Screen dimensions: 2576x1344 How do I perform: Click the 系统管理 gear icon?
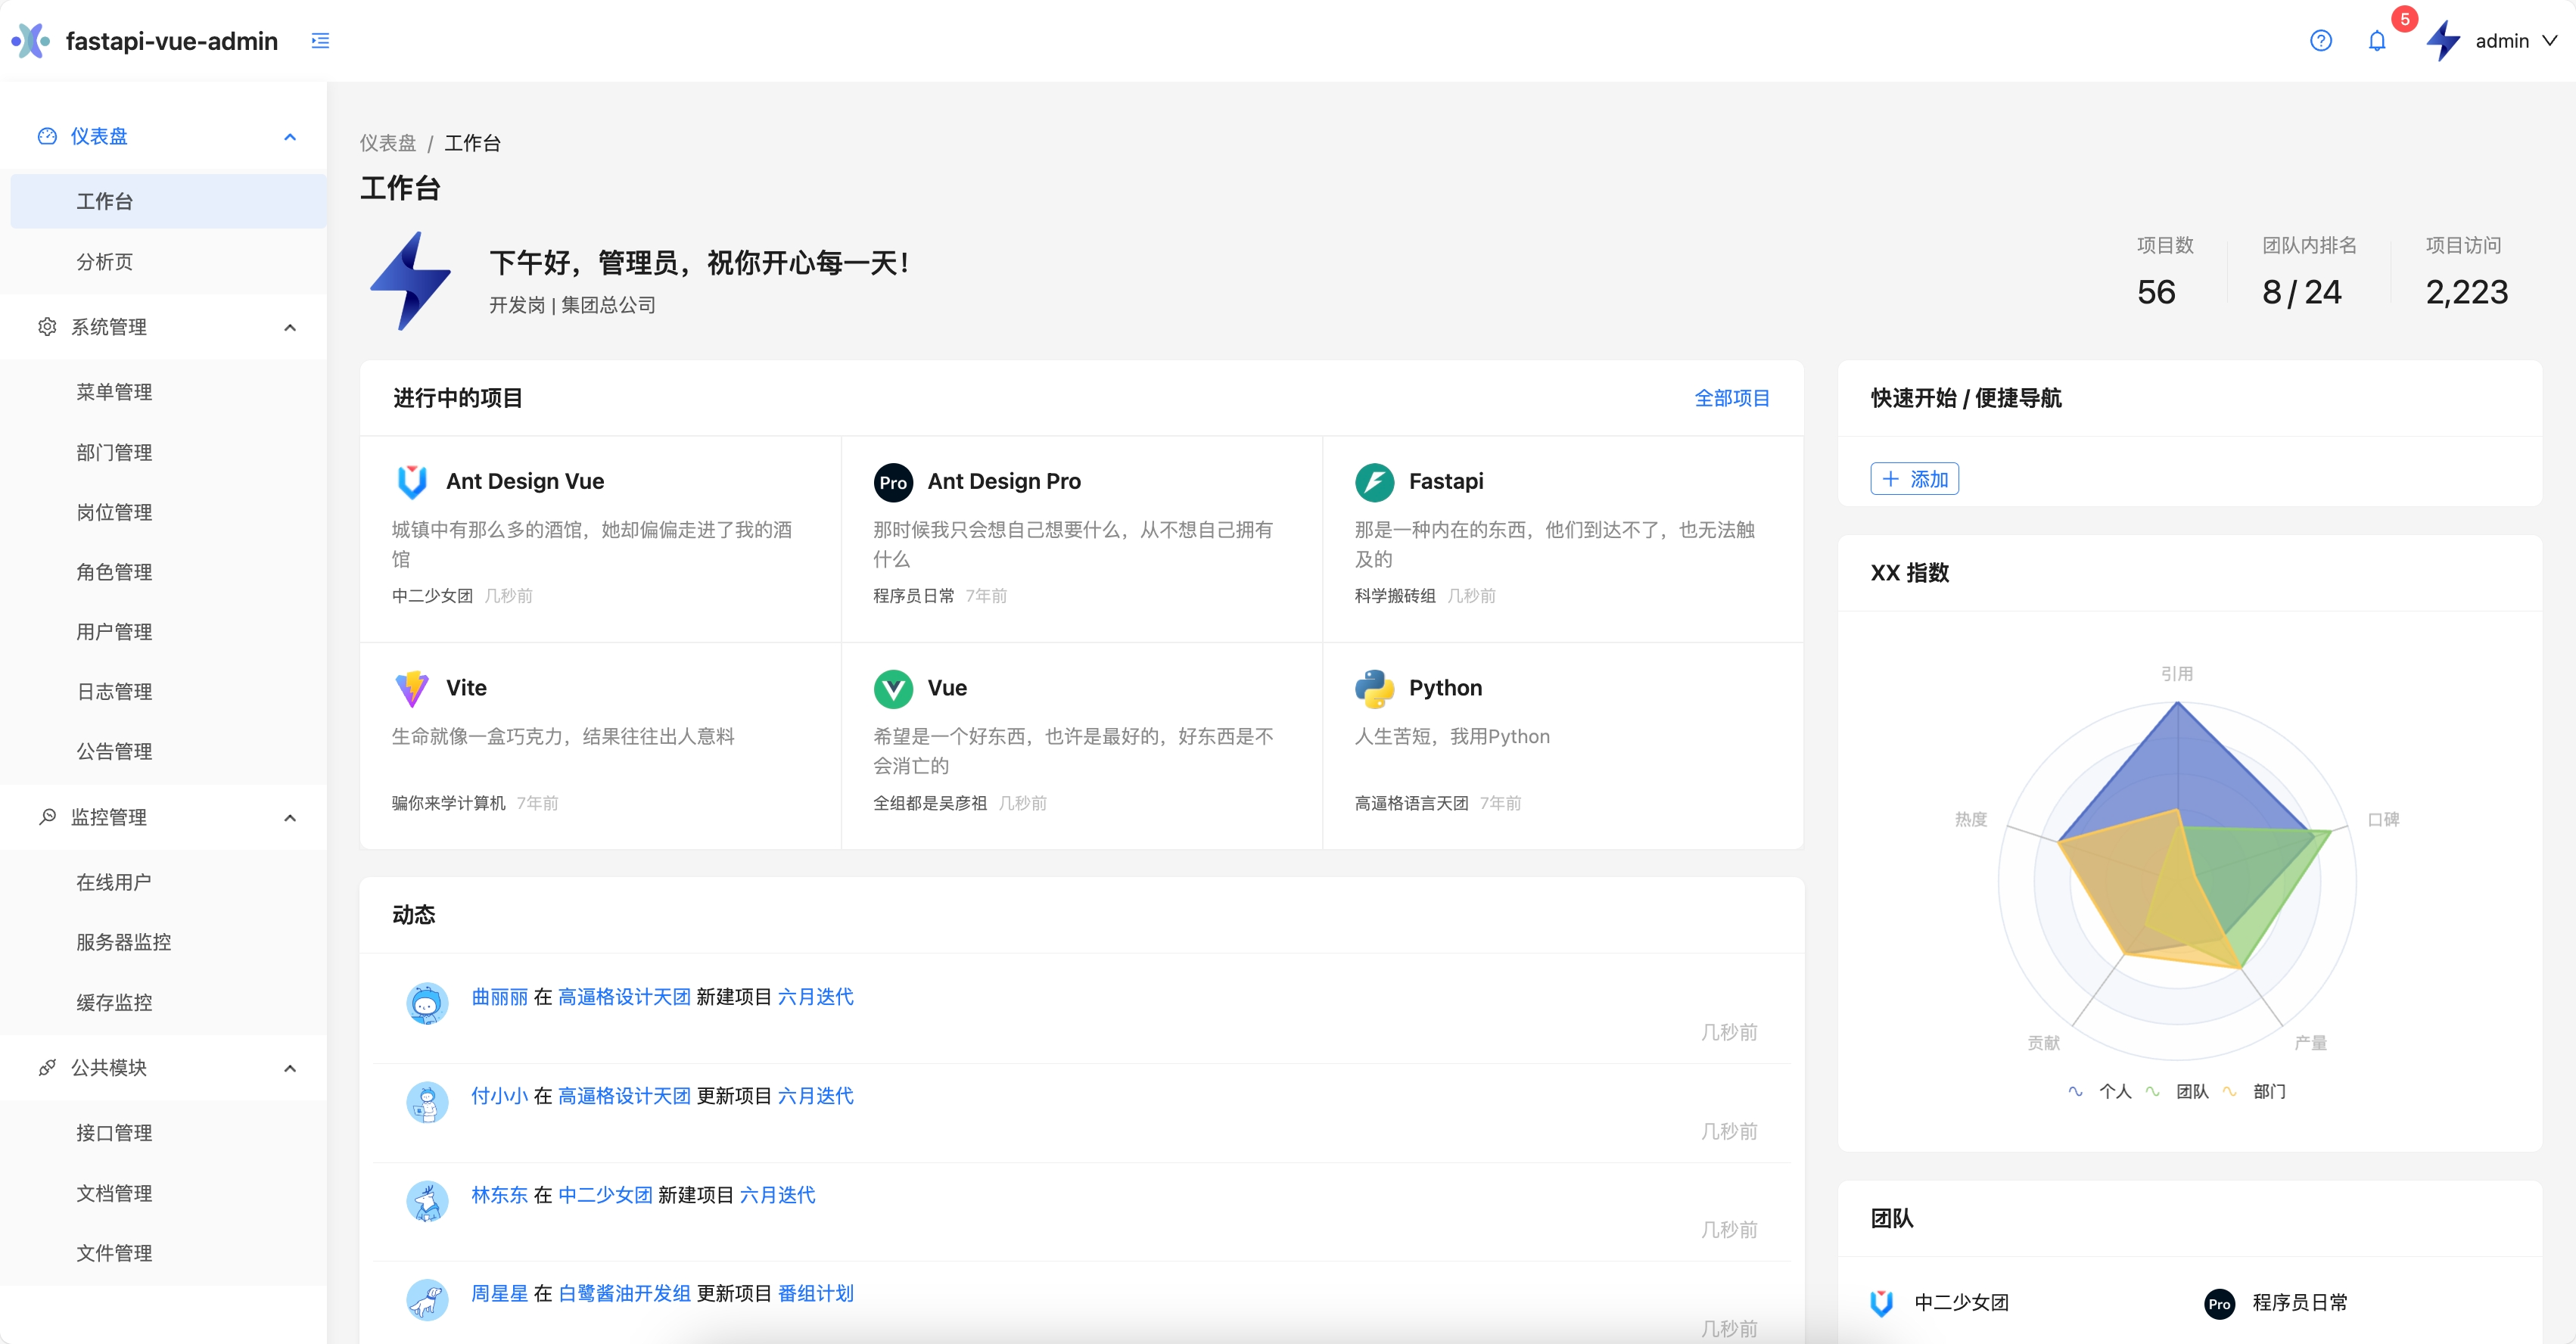point(47,327)
